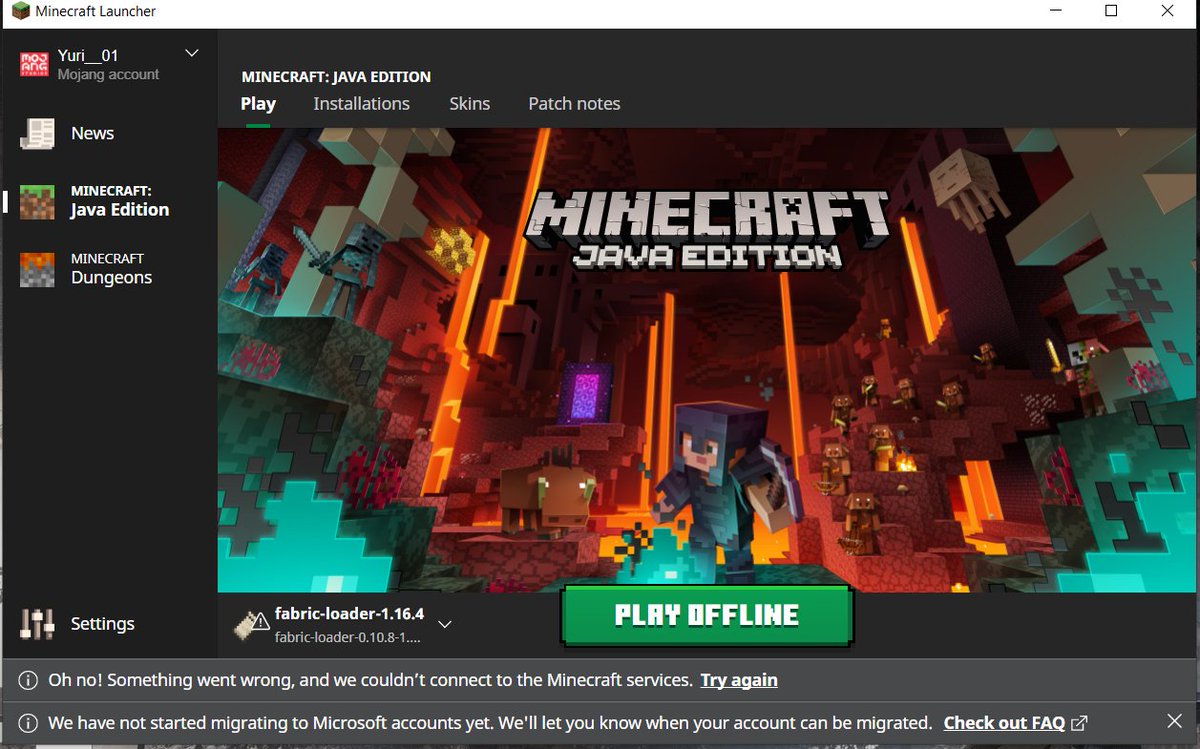Open the Skins tab
The width and height of the screenshot is (1200, 749).
tap(469, 104)
